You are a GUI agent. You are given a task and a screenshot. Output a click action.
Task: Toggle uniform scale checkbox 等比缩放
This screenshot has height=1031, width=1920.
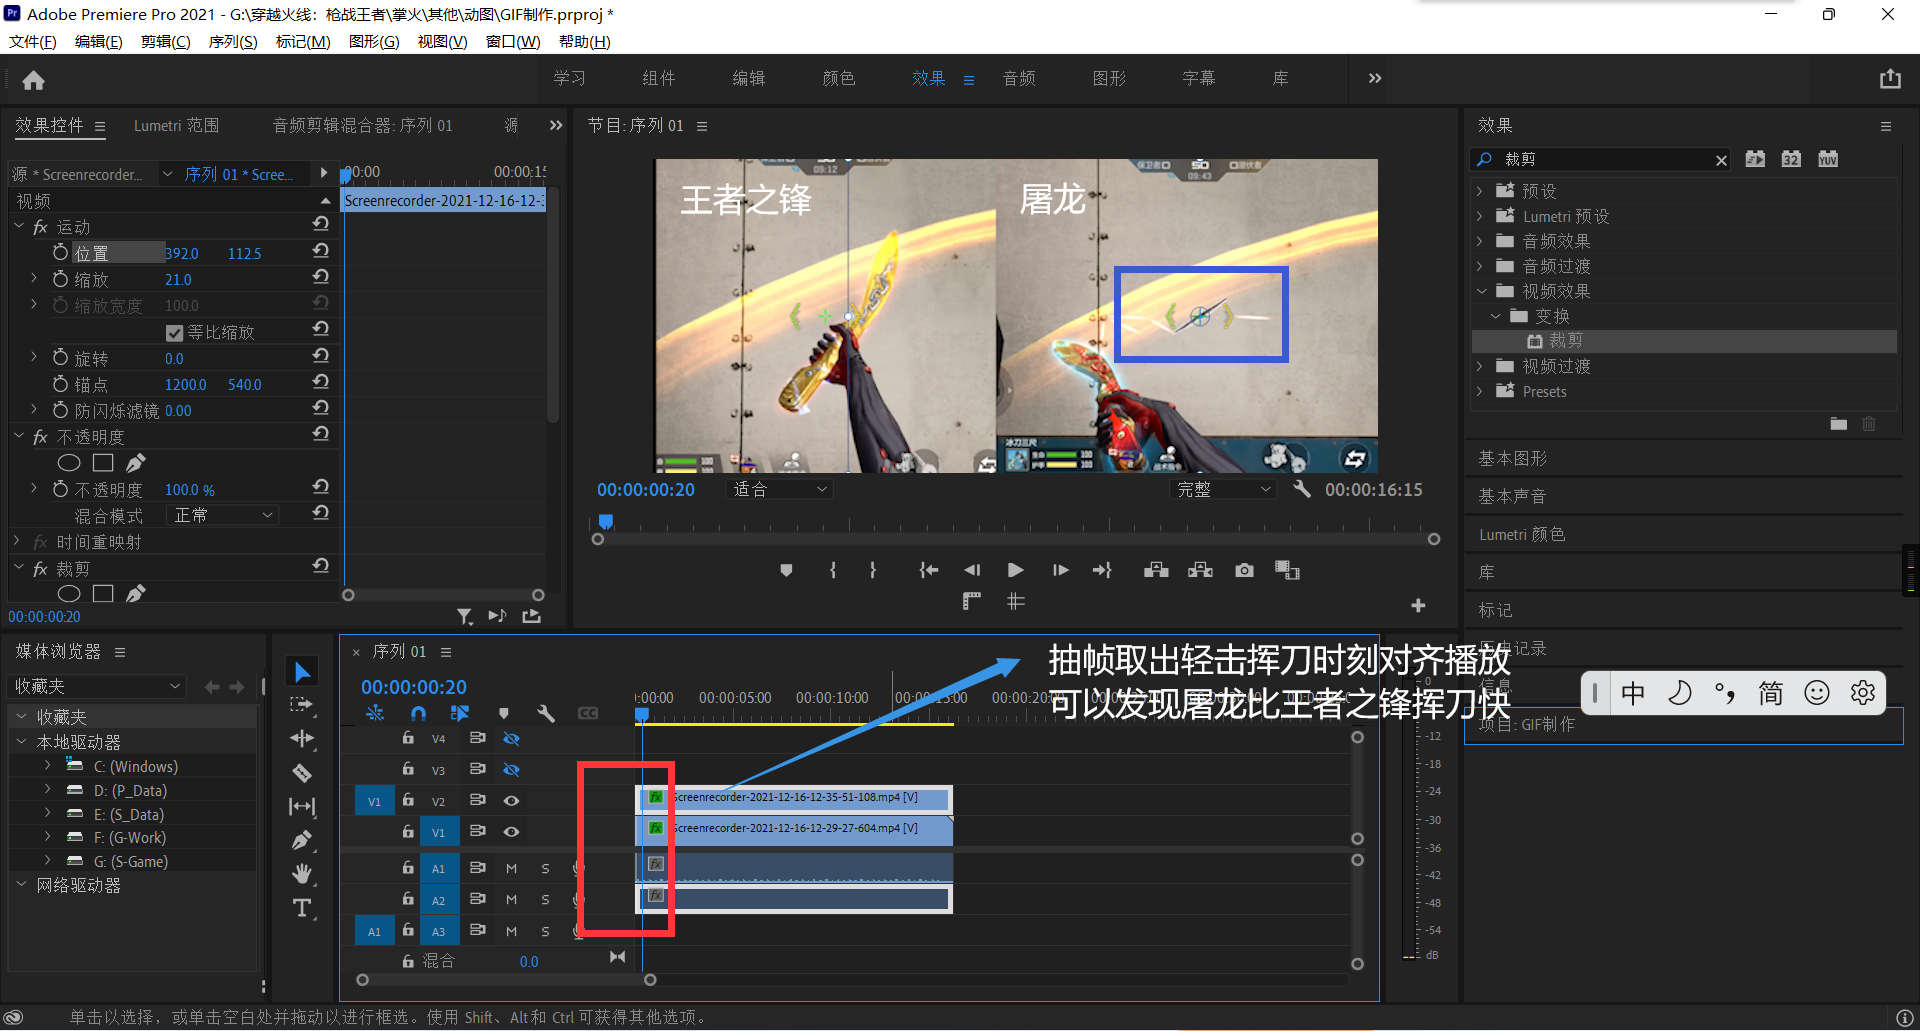174,333
